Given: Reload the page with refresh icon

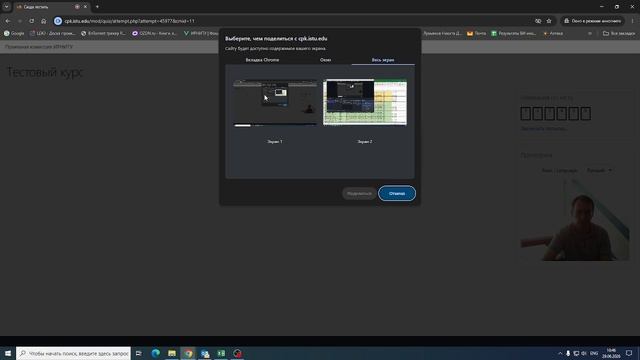Looking at the screenshot, I should point(31,21).
